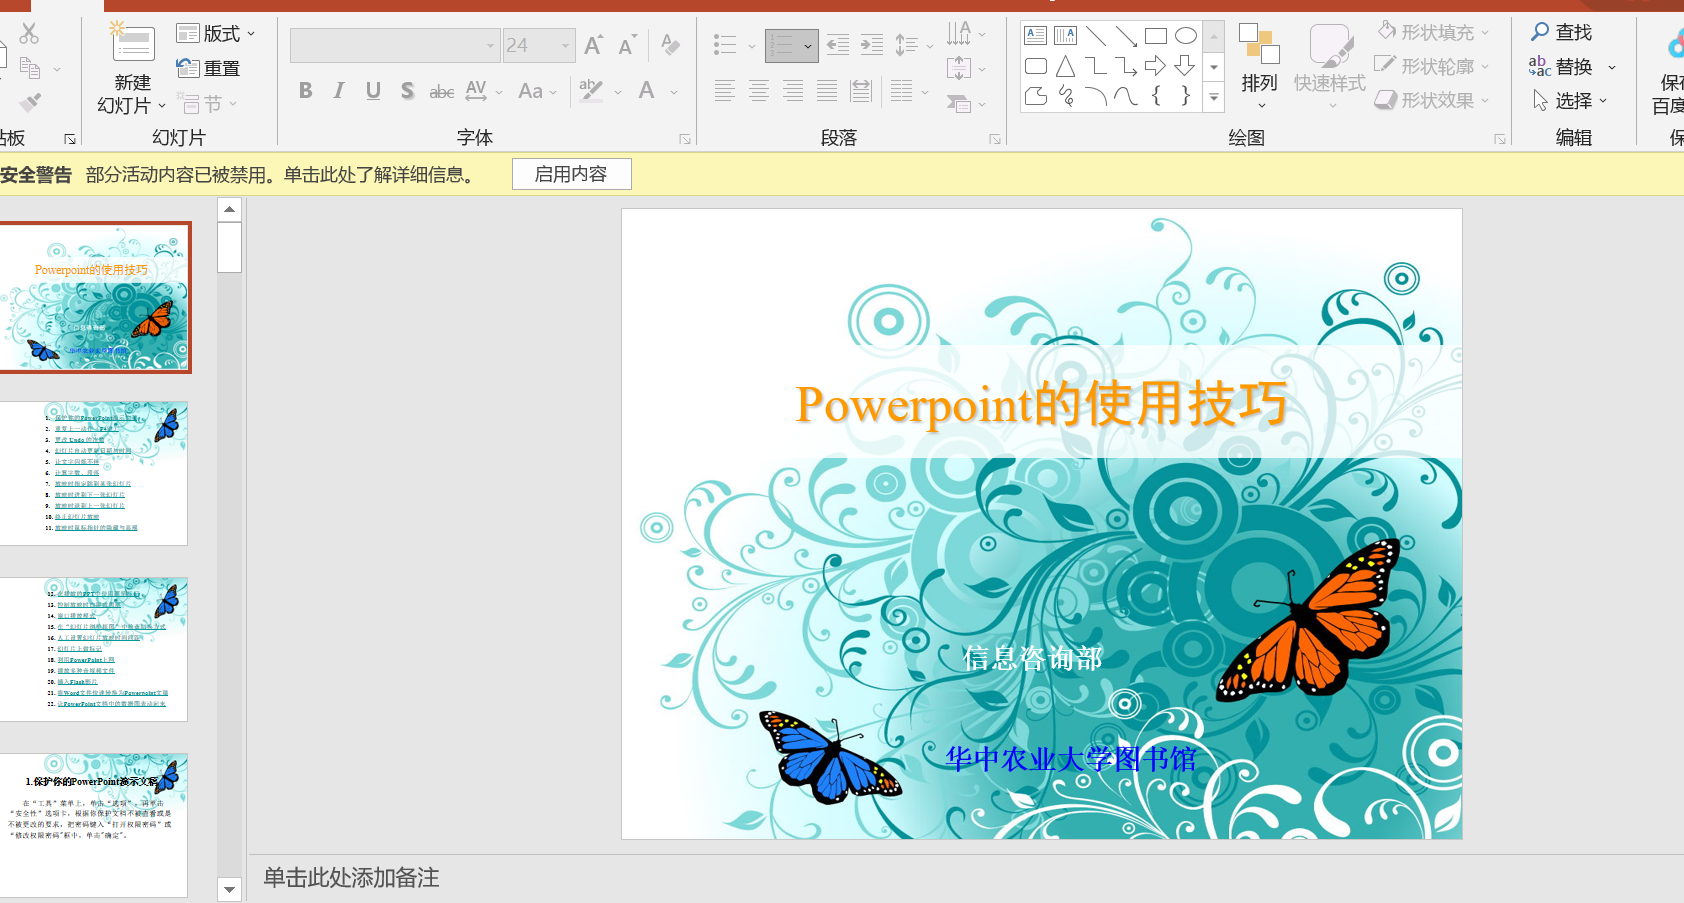The image size is (1684, 903).
Task: Click 查找 to find text
Action: click(x=1561, y=32)
